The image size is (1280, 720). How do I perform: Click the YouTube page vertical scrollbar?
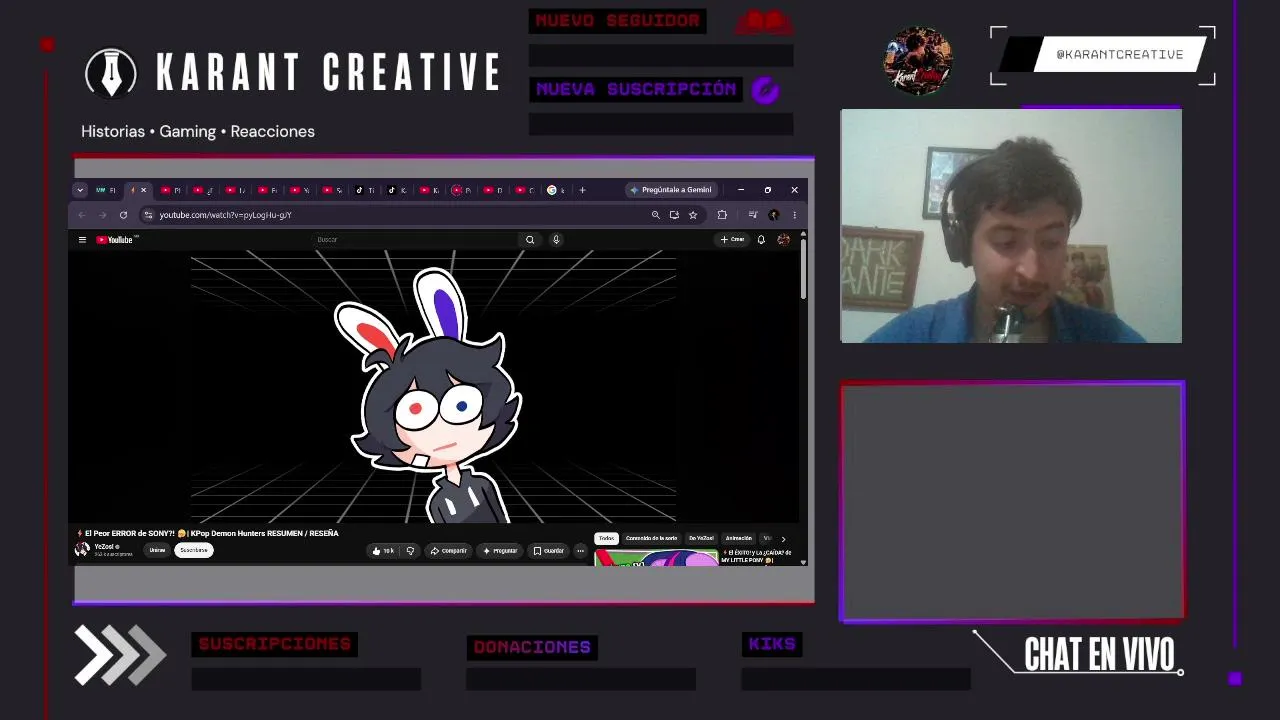(x=803, y=268)
